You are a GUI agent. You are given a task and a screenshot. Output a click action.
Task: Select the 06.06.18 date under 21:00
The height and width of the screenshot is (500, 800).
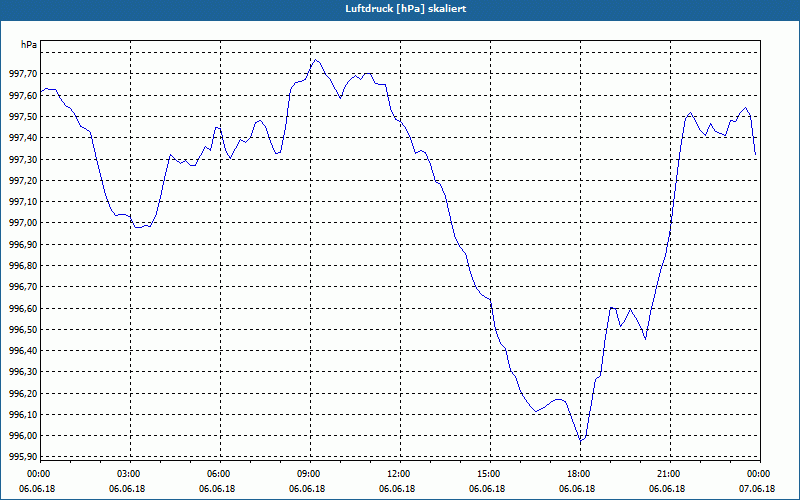667,489
